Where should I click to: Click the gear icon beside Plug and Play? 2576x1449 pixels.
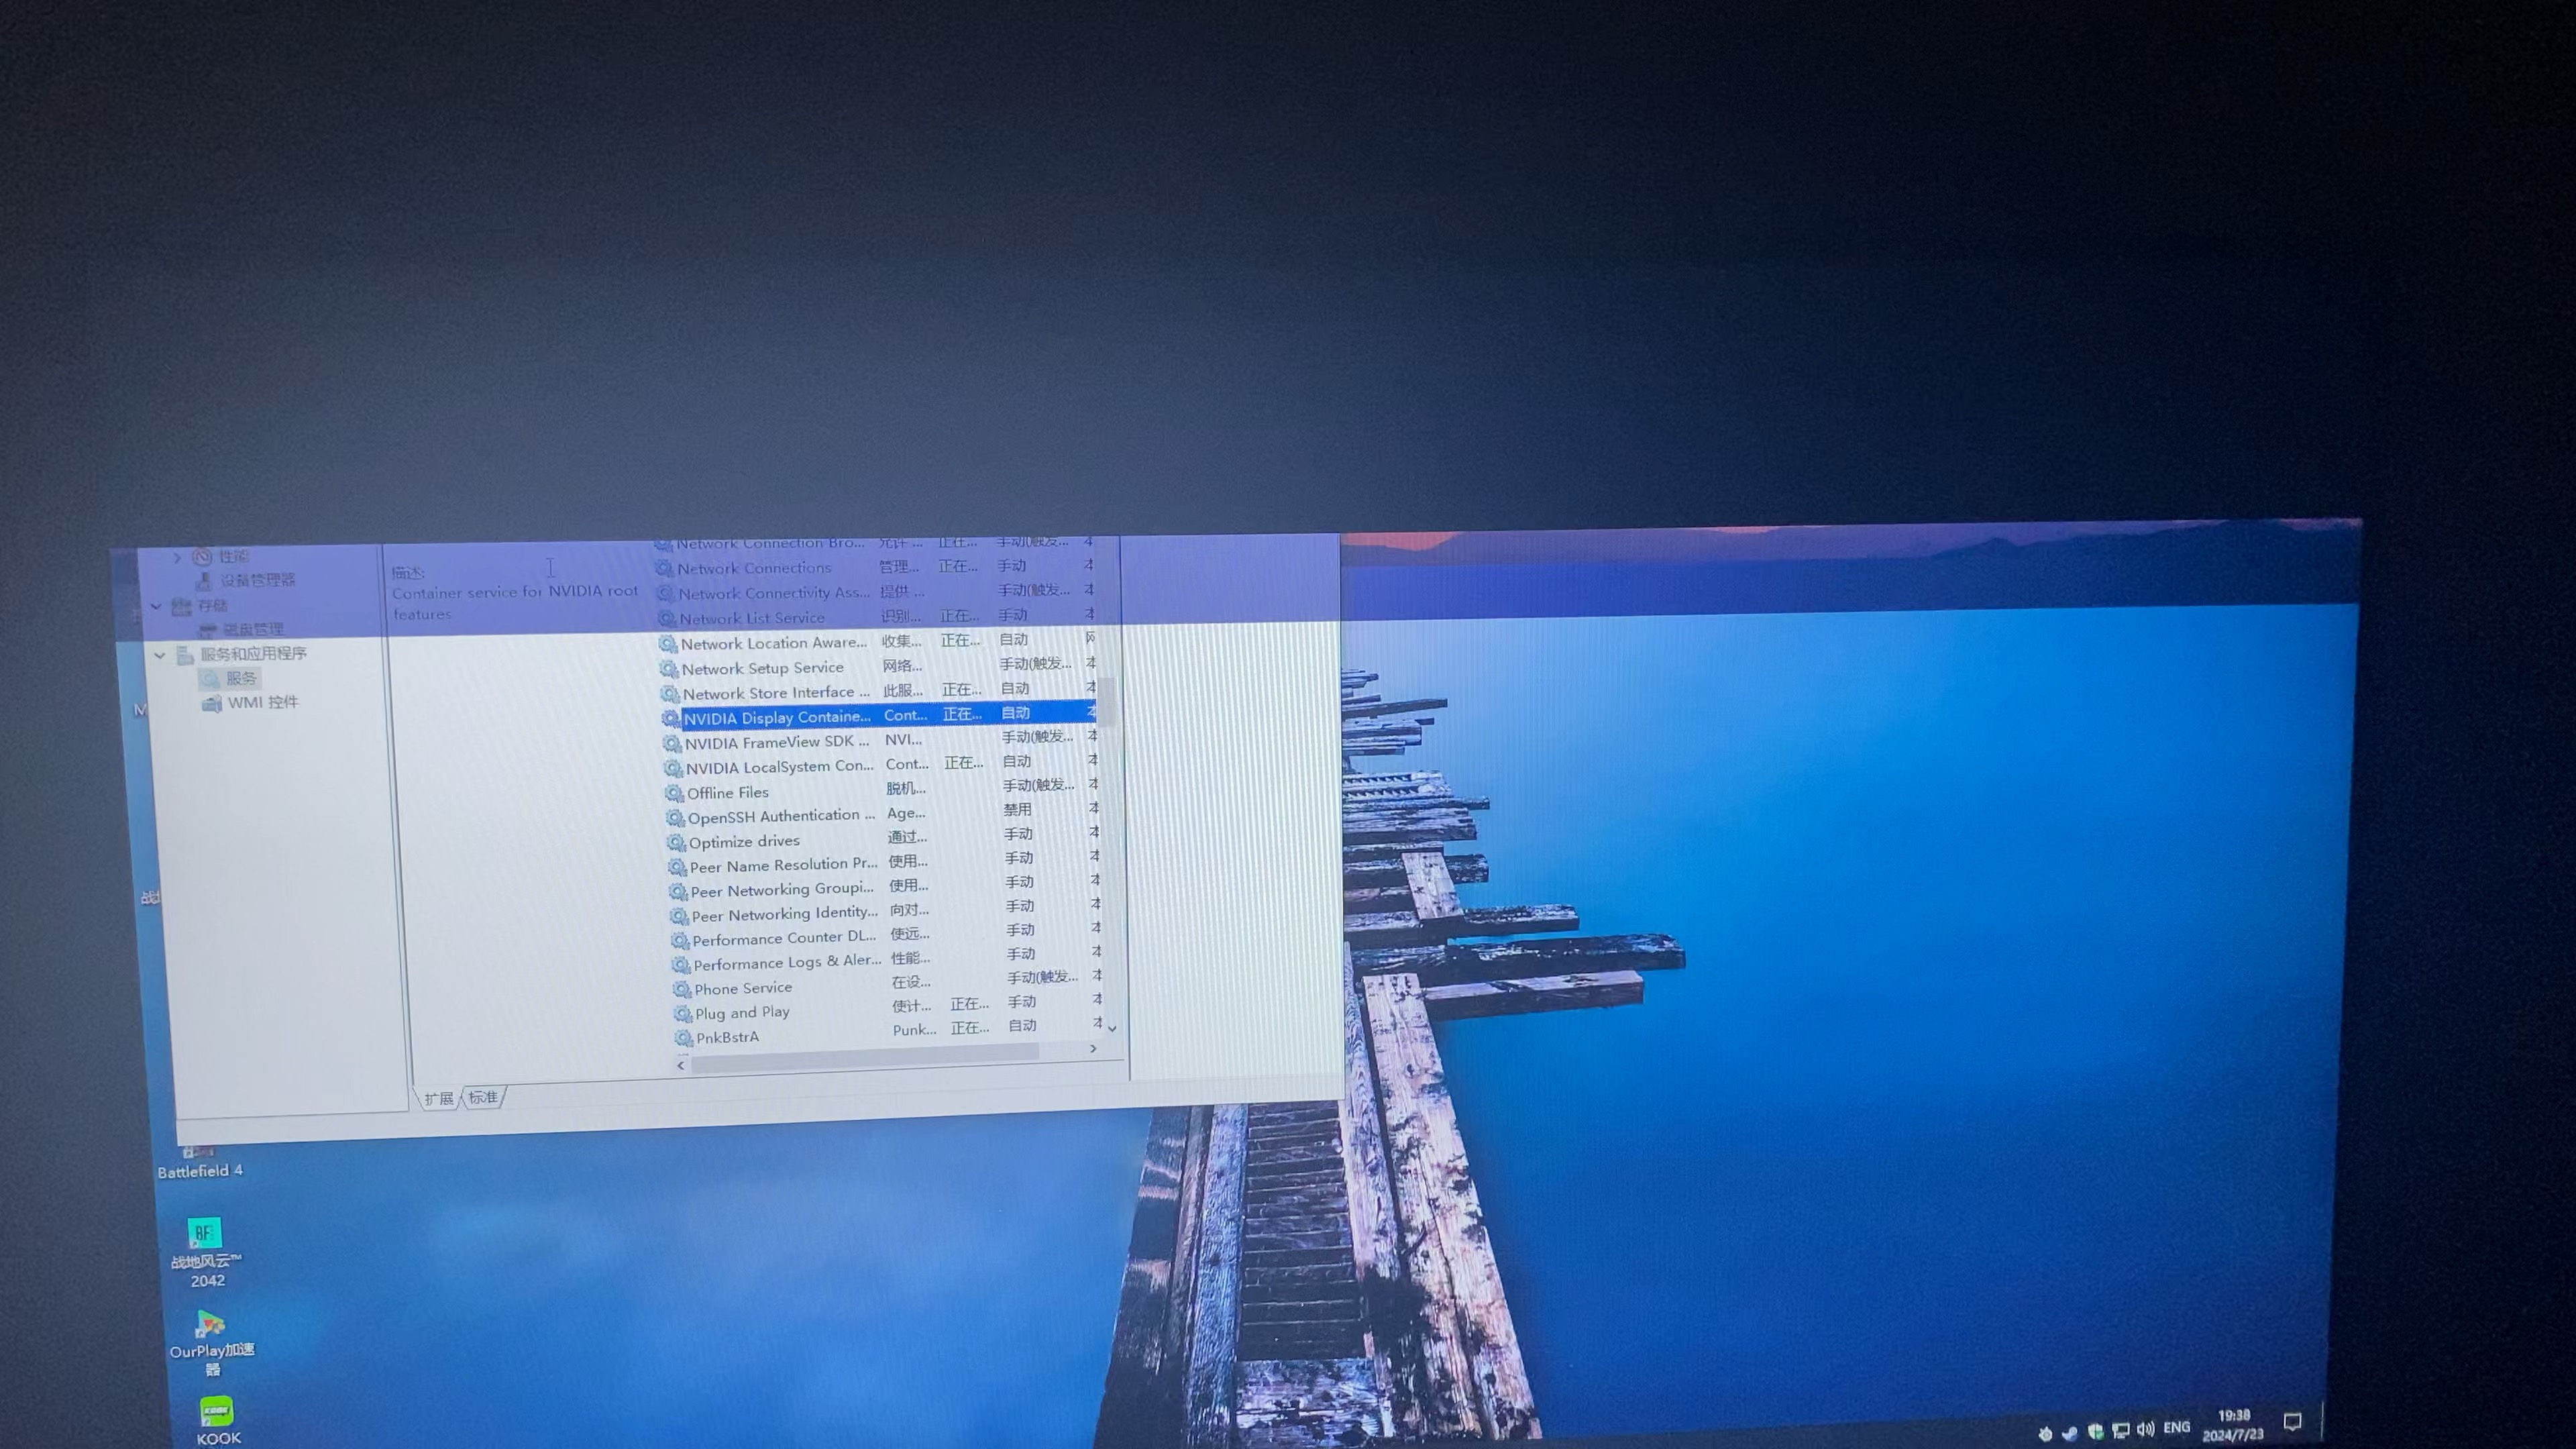click(x=683, y=1014)
